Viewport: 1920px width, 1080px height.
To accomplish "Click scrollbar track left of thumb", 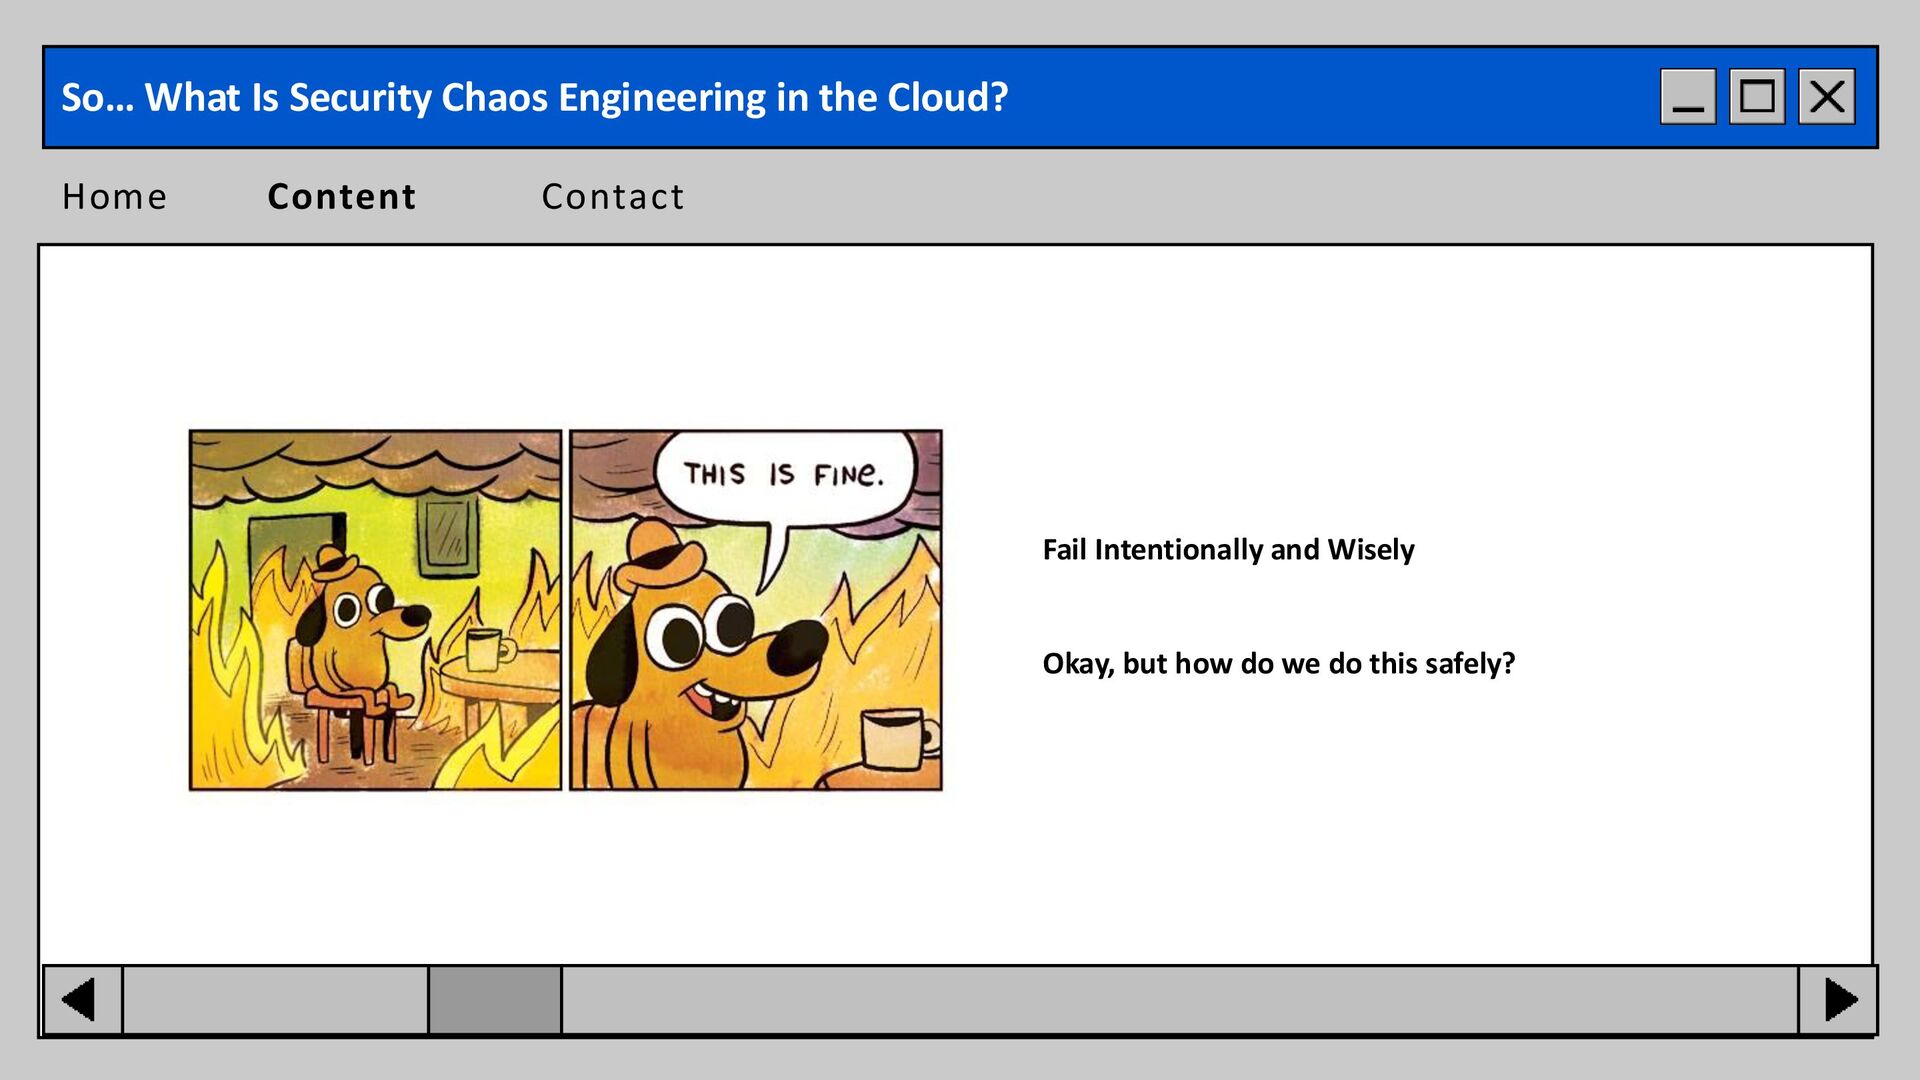I will pyautogui.click(x=275, y=1000).
